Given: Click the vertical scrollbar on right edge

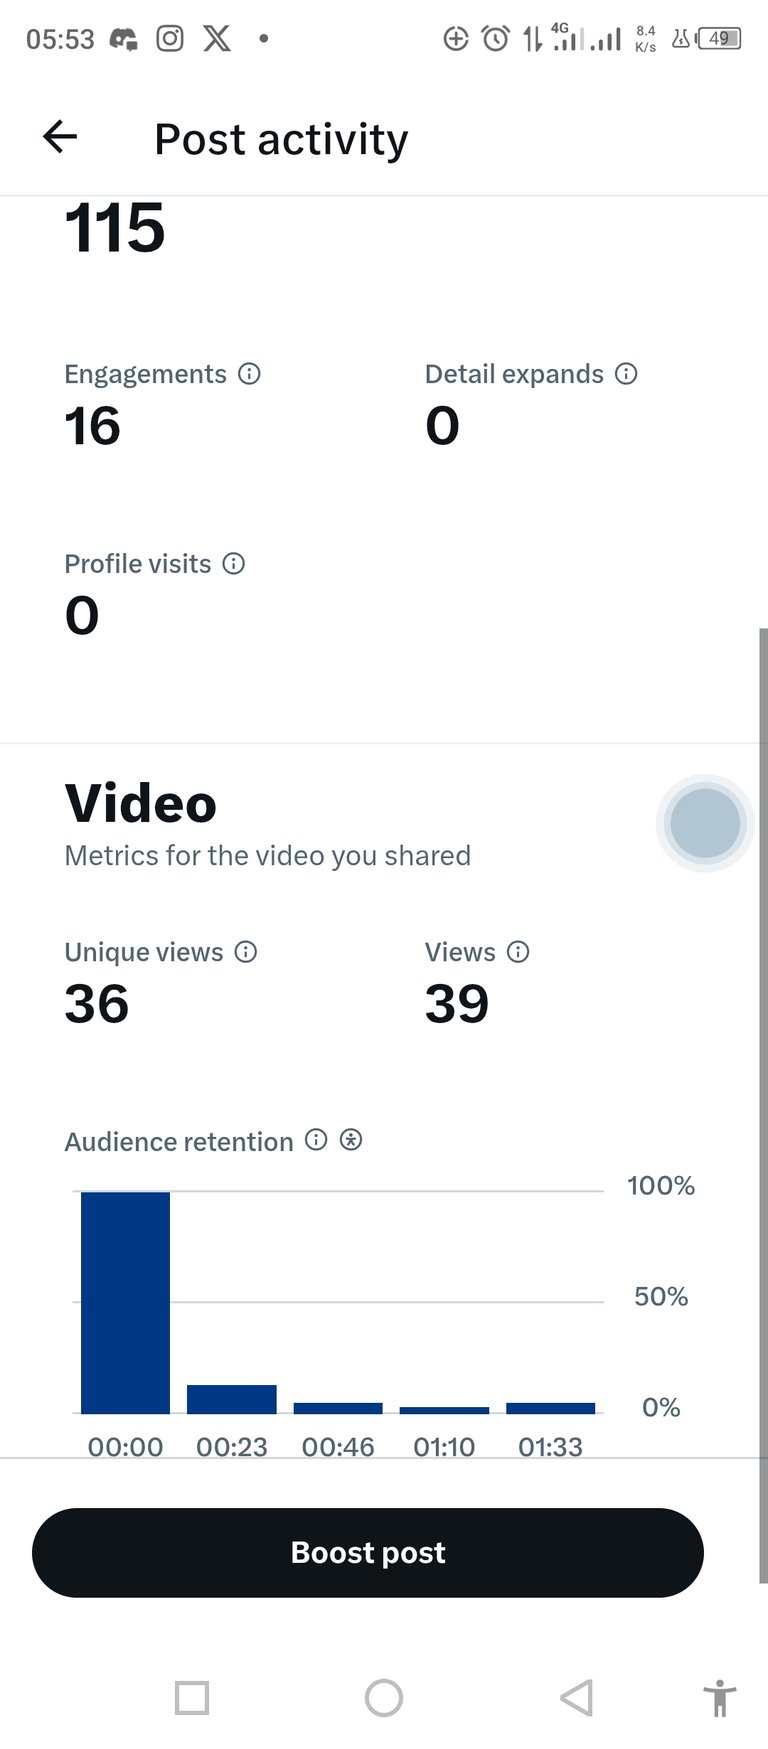Looking at the screenshot, I should tap(763, 1105).
